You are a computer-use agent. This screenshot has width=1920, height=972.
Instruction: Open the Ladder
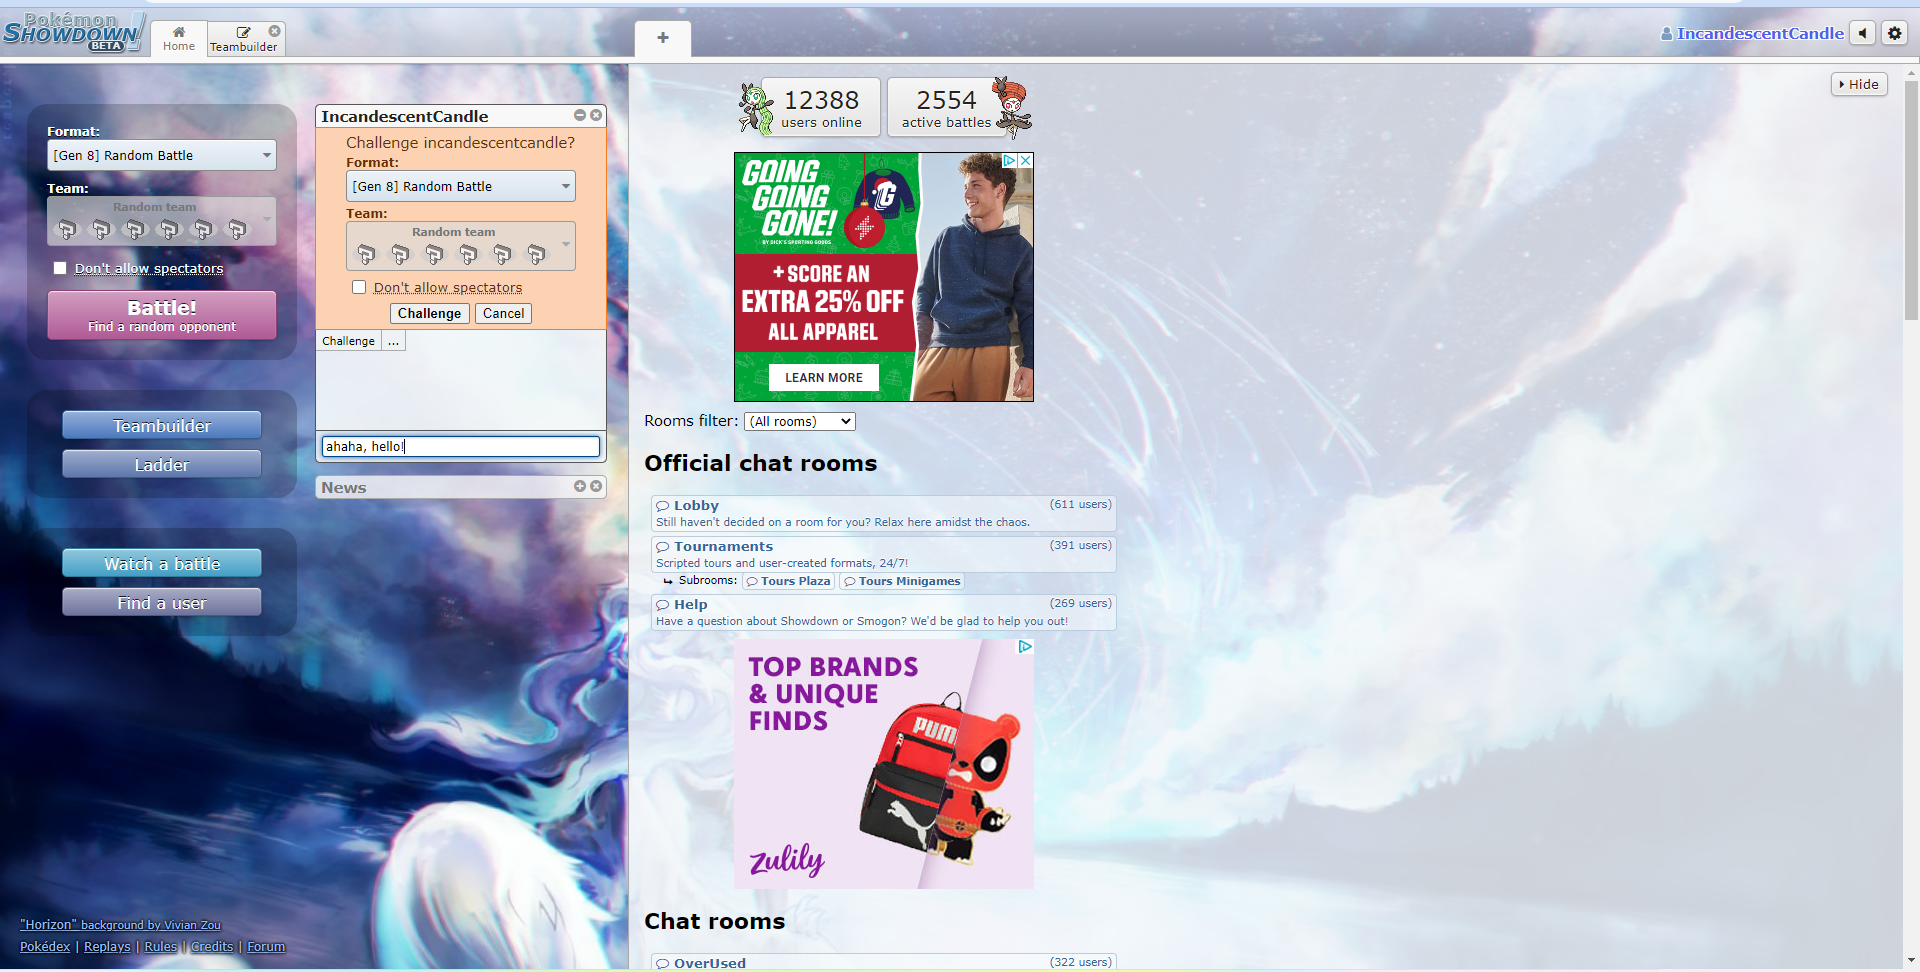(162, 464)
